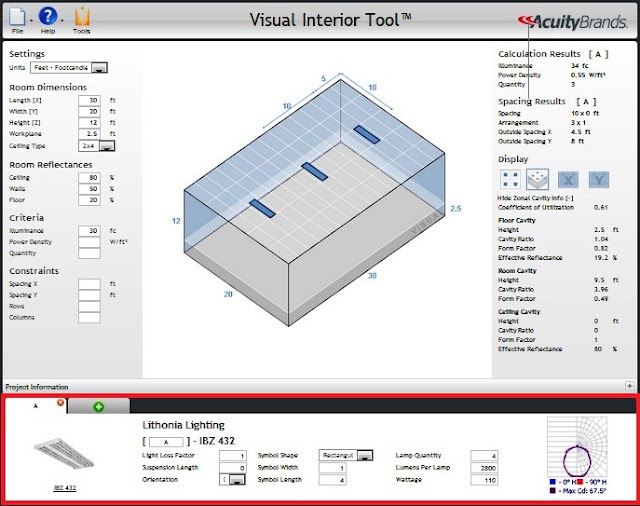Click the Room Cavity Ratio value 3.96

601,289
